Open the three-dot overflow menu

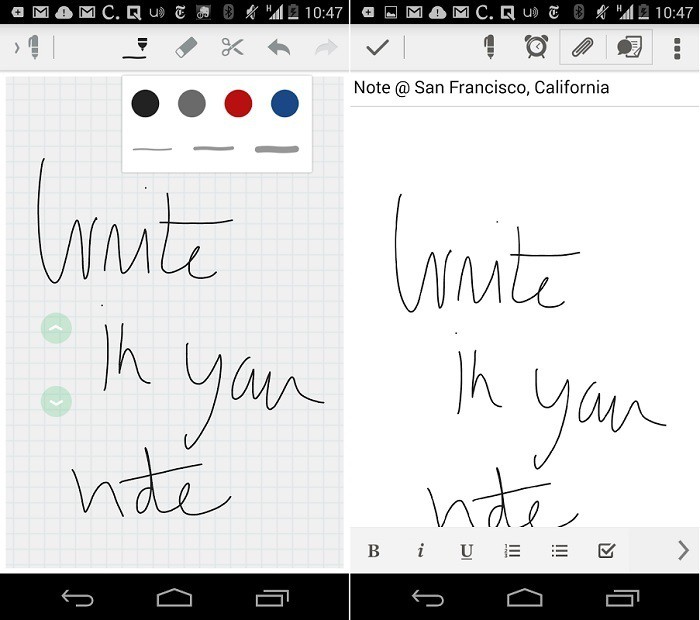click(677, 48)
